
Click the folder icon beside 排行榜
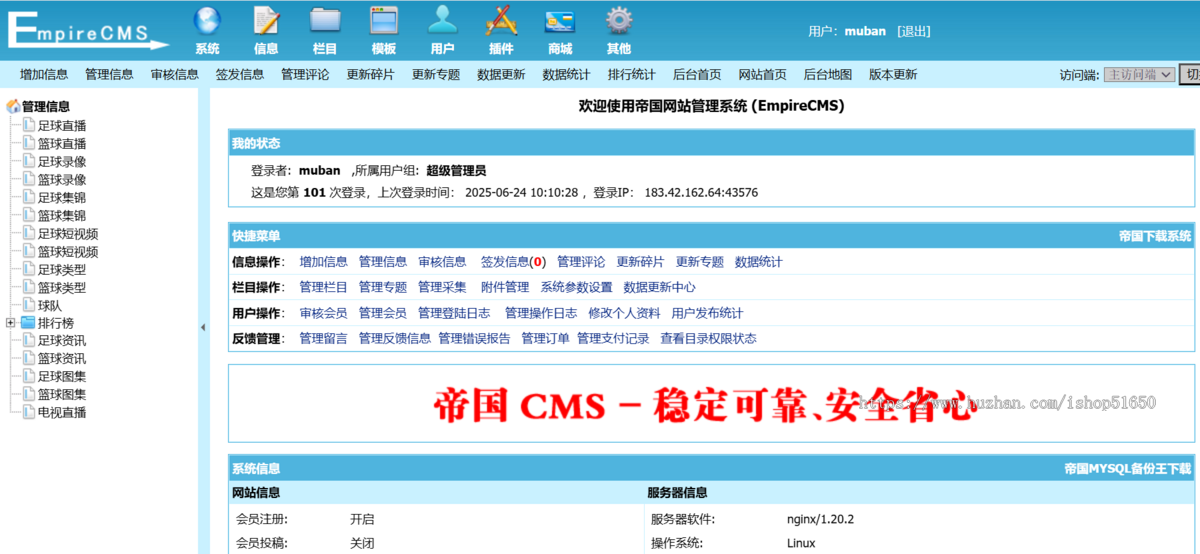pos(28,323)
